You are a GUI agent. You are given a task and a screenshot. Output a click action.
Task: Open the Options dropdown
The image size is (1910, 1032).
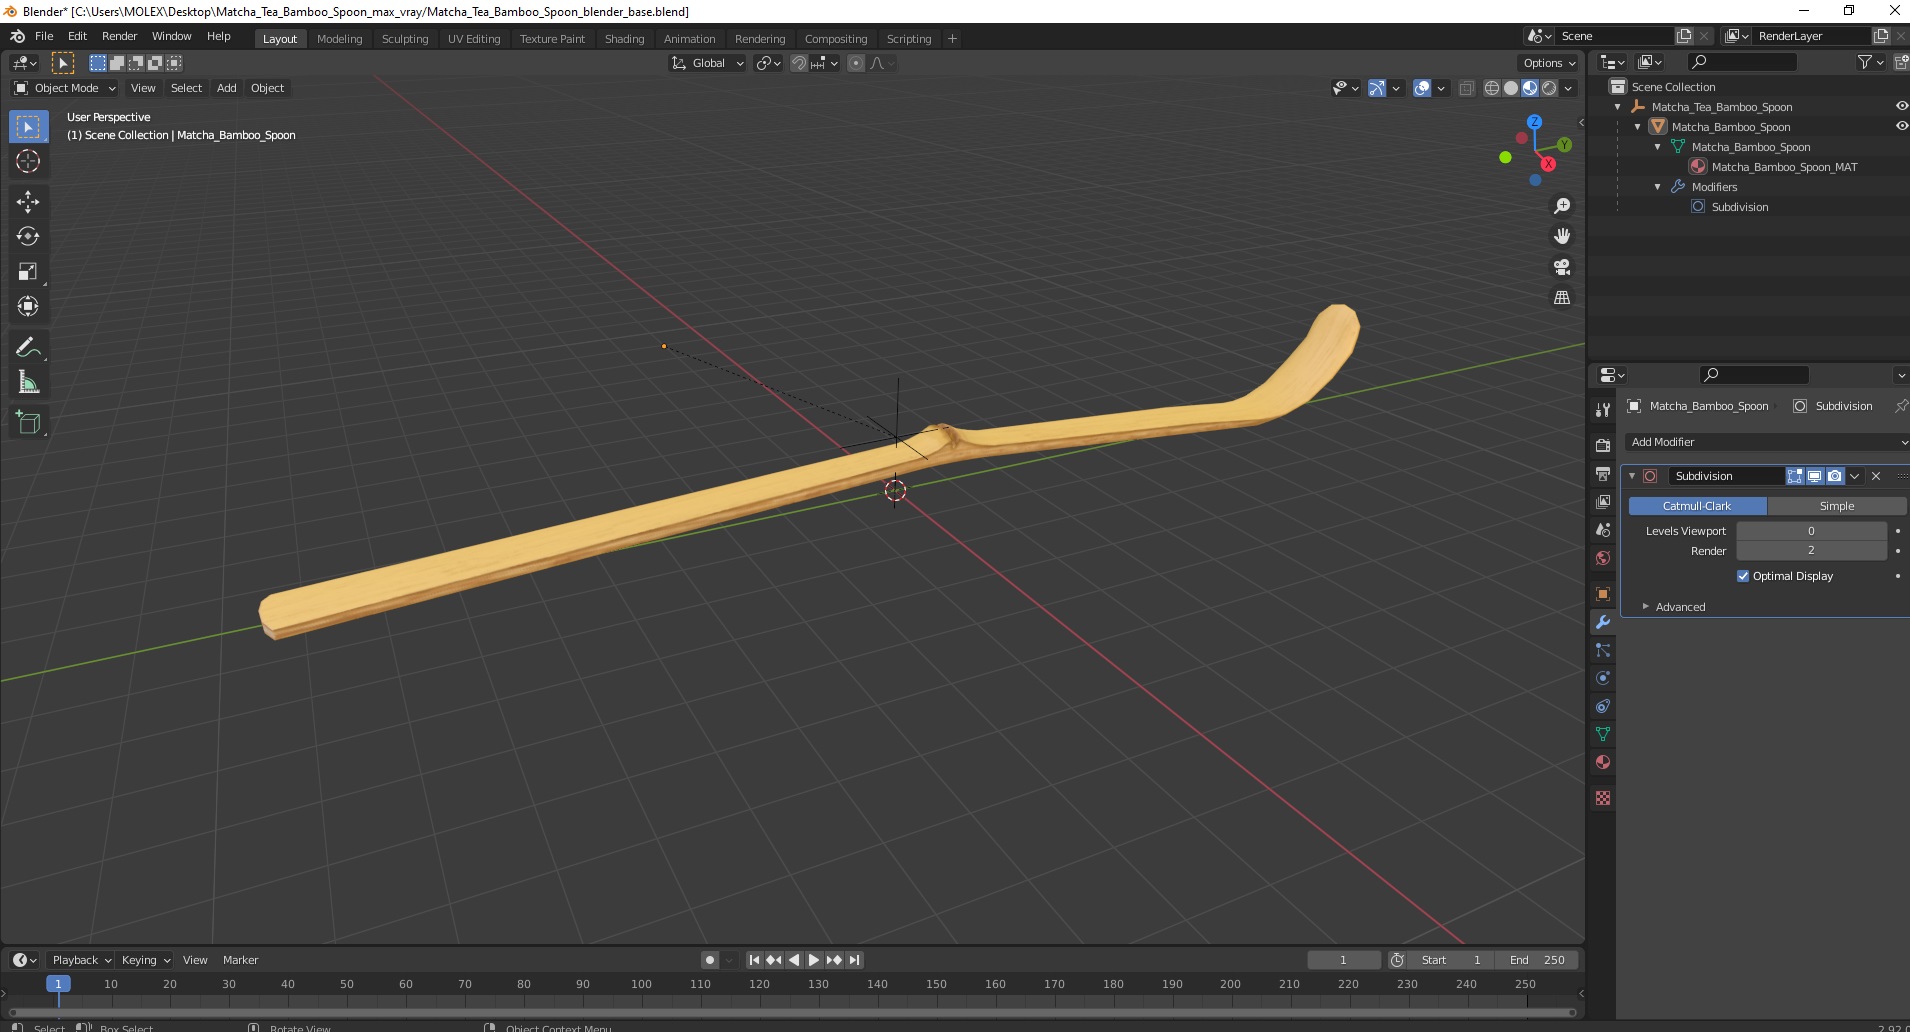[1549, 63]
